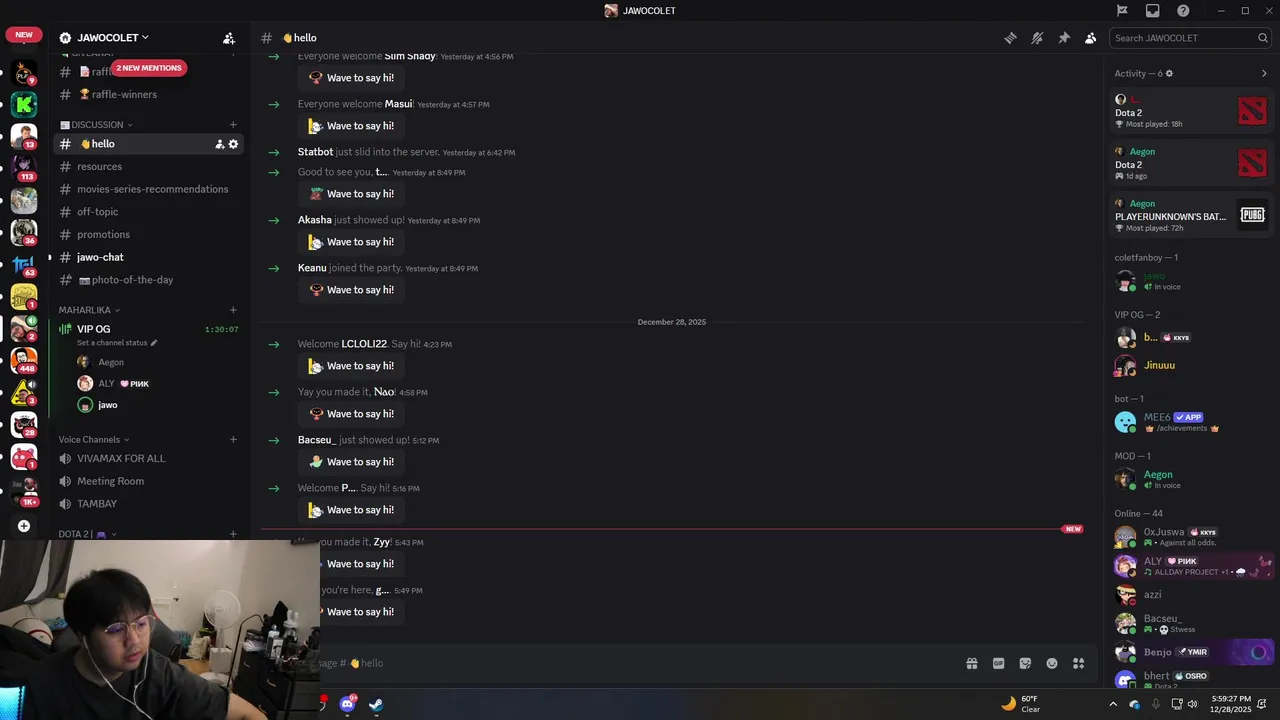Join VIVAMAX FOR ALL voice channel
This screenshot has height=720, width=1280.
[147, 458]
